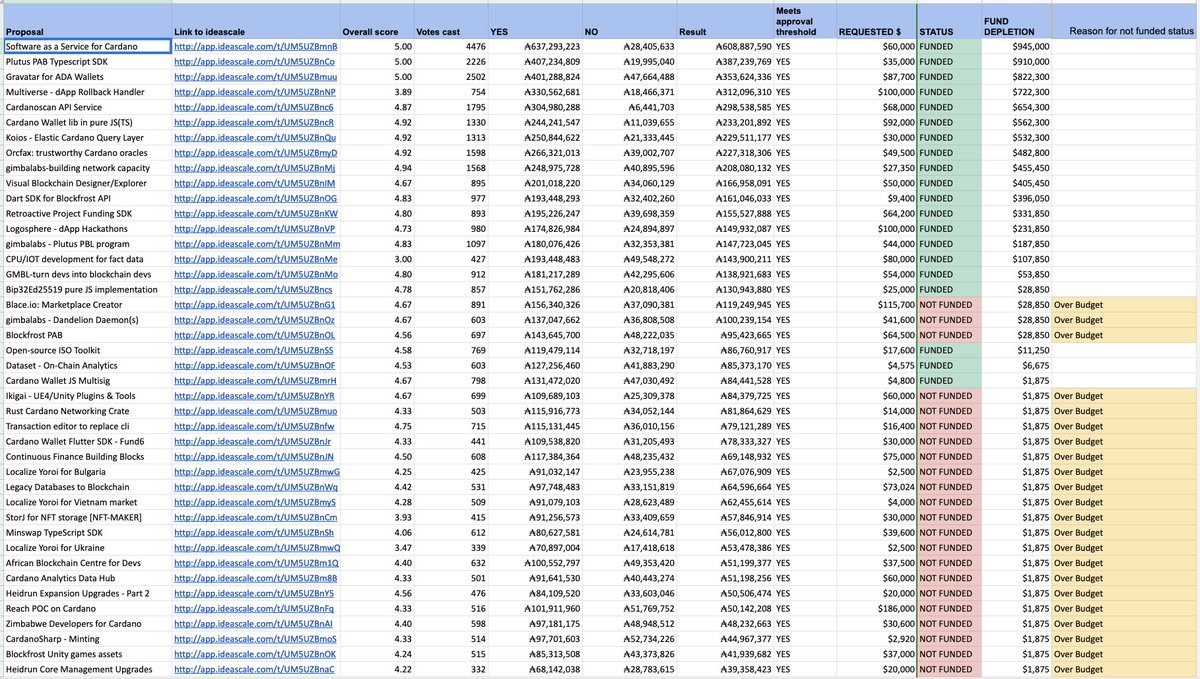This screenshot has height=679, width=1200.
Task: Follow the ideascale link for Cardanoscan API Service
Action: [254, 107]
